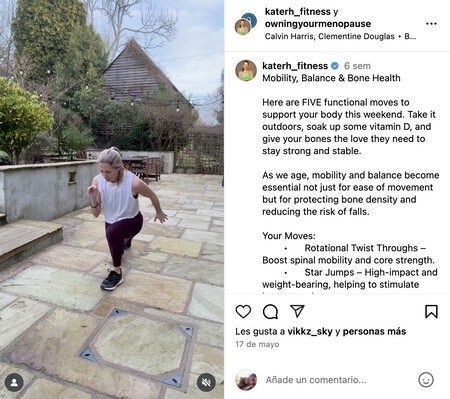The height and width of the screenshot is (399, 450).
Task: Open owningyourmenopause profile link
Action: click(x=318, y=24)
